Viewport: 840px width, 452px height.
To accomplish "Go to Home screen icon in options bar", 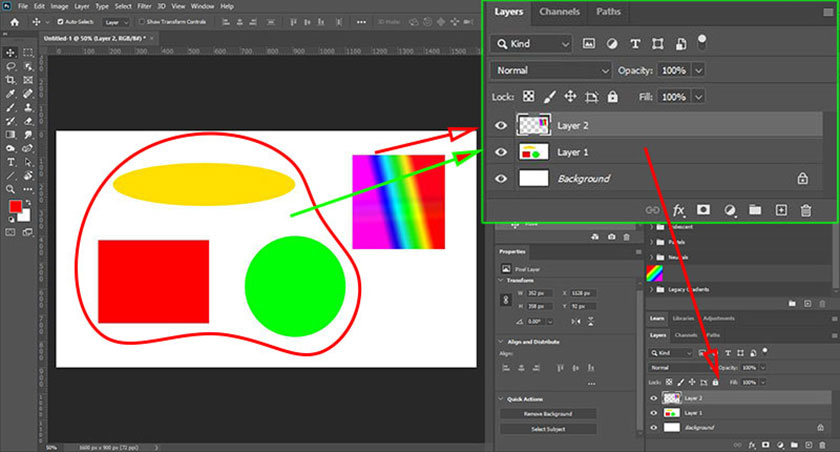I will coord(14,22).
